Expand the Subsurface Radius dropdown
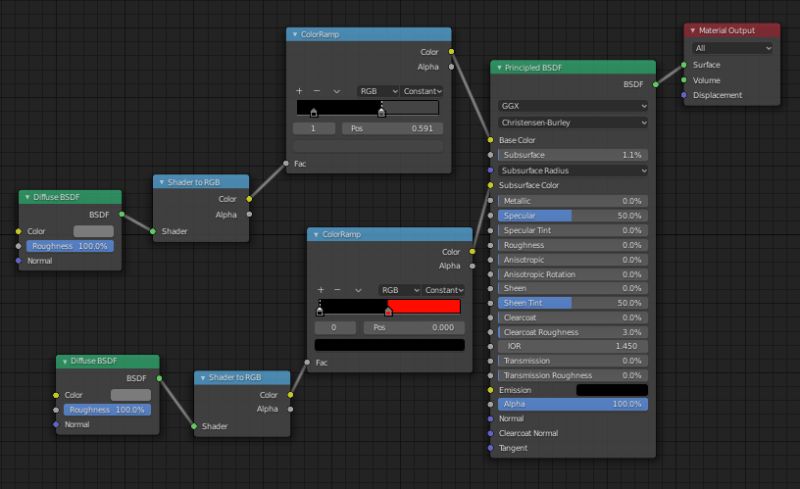 tap(573, 170)
